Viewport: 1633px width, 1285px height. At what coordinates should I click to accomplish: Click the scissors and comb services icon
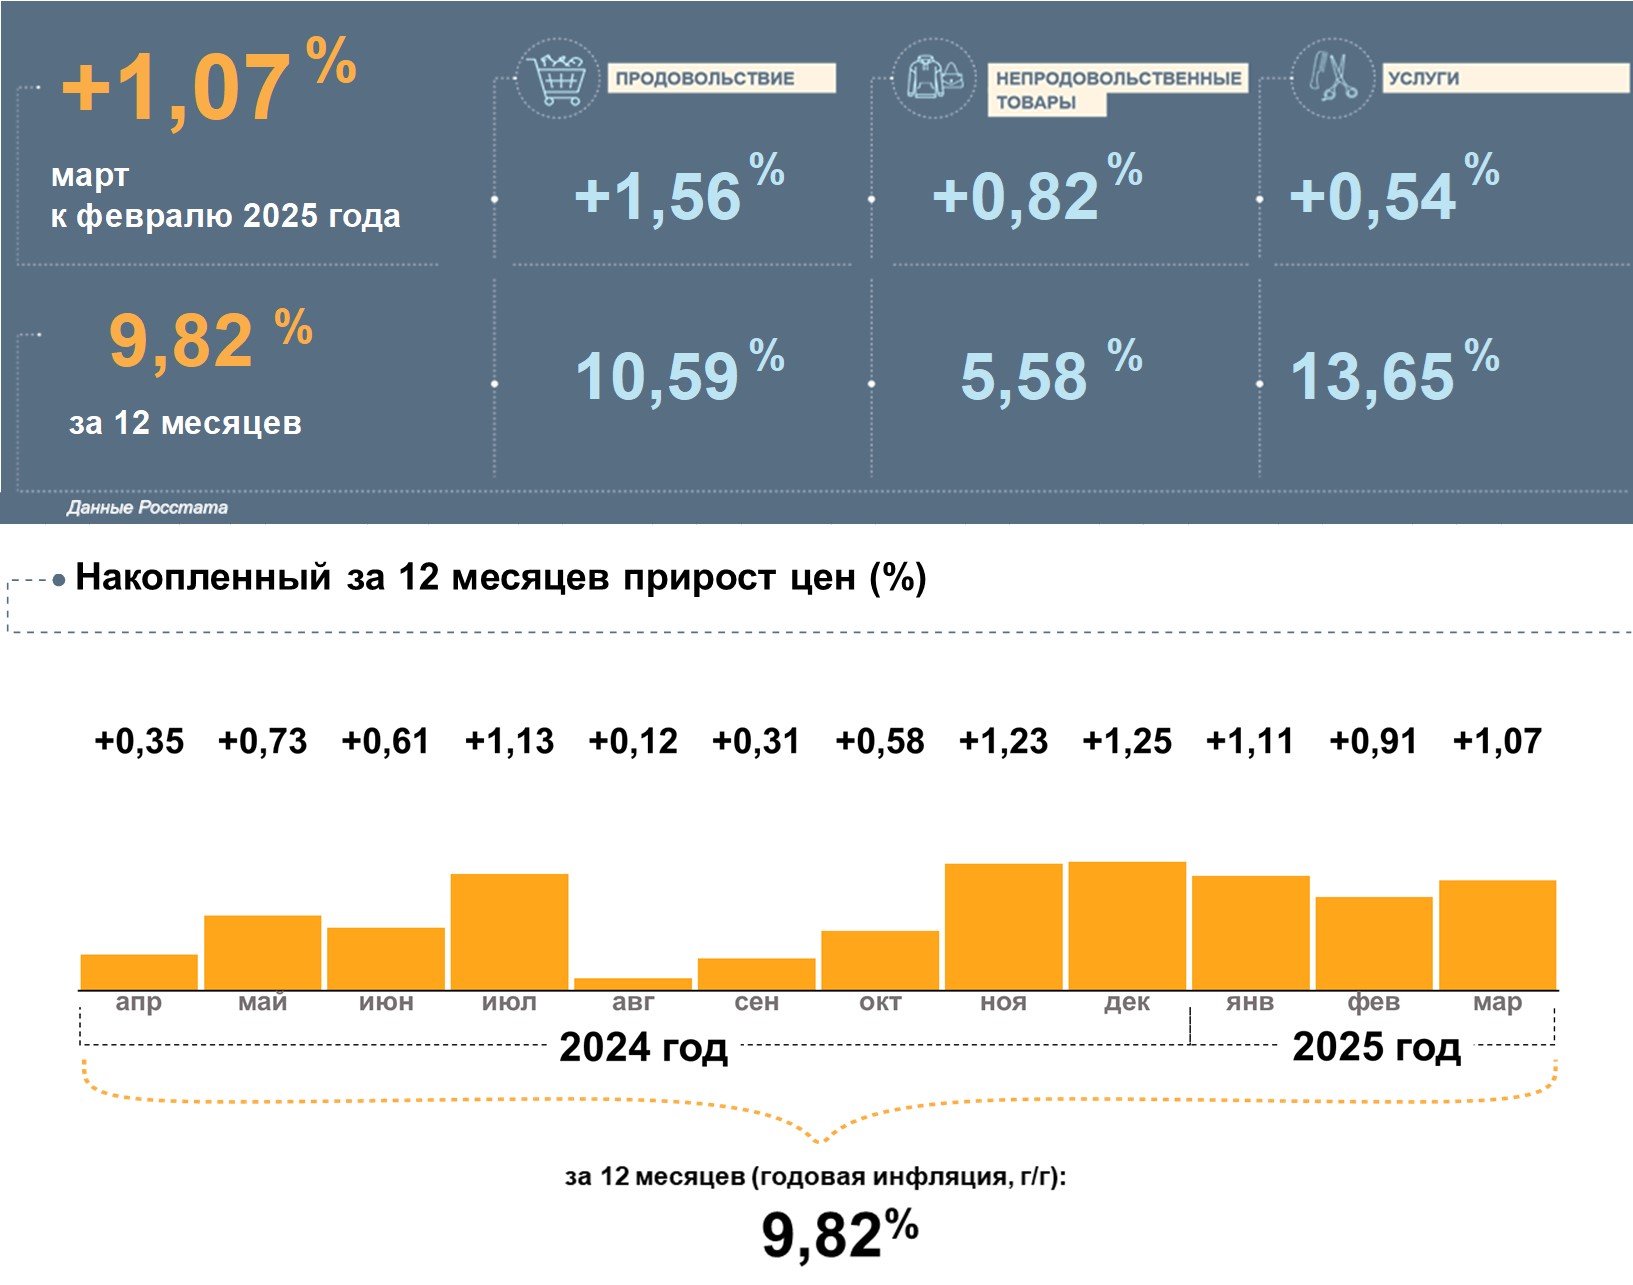pyautogui.click(x=1332, y=78)
